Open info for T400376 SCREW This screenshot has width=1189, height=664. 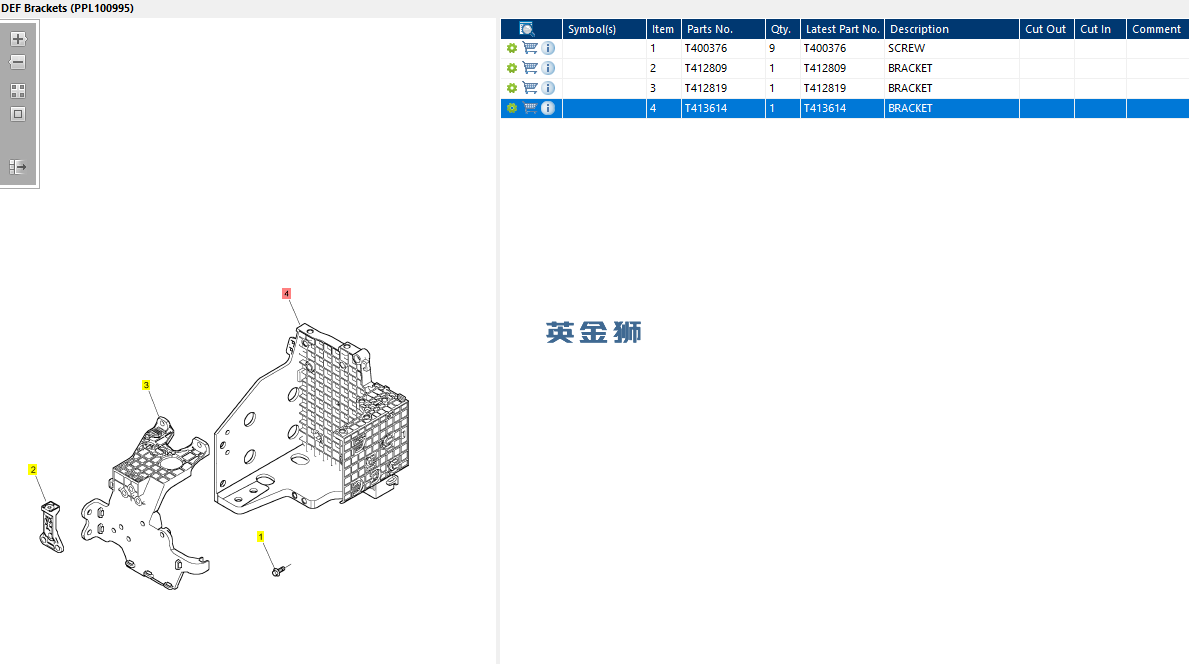pos(548,48)
